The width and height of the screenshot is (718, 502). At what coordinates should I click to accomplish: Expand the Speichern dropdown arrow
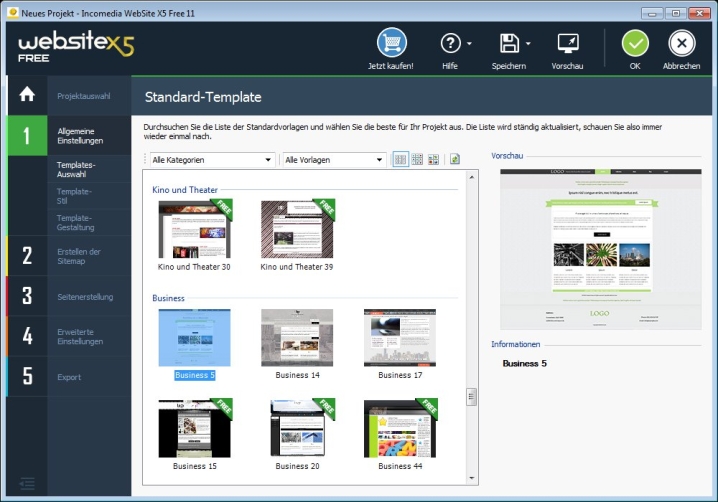(x=528, y=45)
